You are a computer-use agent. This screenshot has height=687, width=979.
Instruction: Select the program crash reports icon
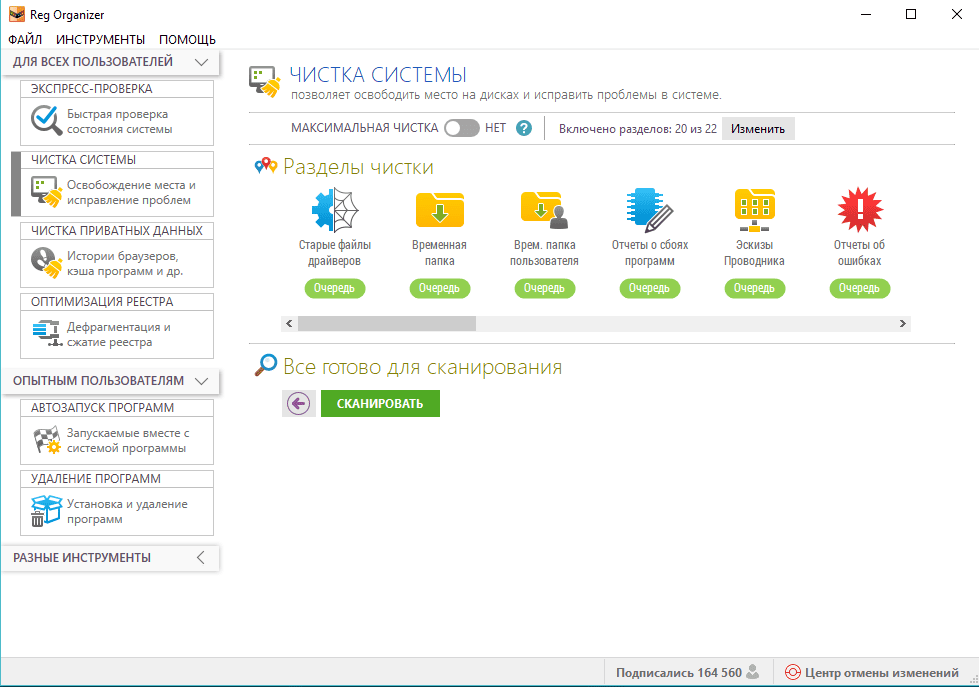click(649, 209)
